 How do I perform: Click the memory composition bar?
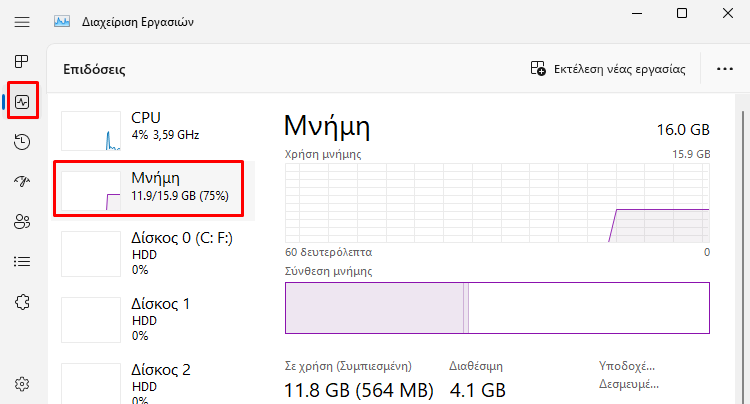(497, 308)
